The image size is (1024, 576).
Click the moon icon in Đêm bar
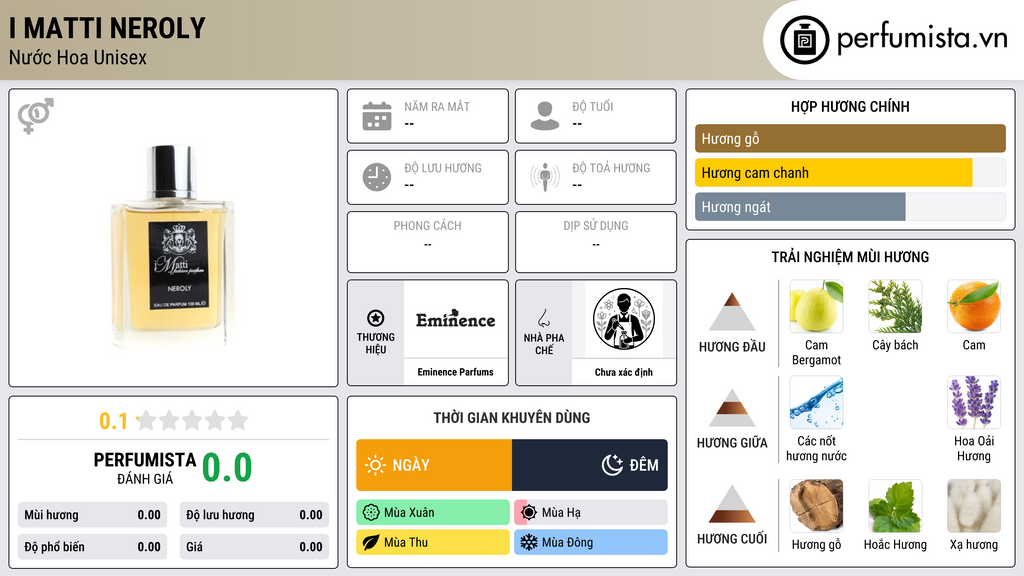pyautogui.click(x=612, y=465)
